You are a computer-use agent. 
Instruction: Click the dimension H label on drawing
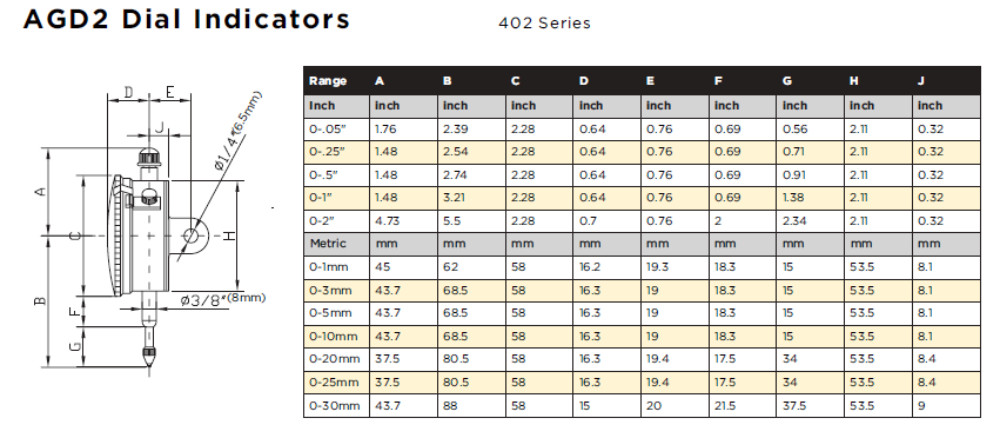(230, 236)
